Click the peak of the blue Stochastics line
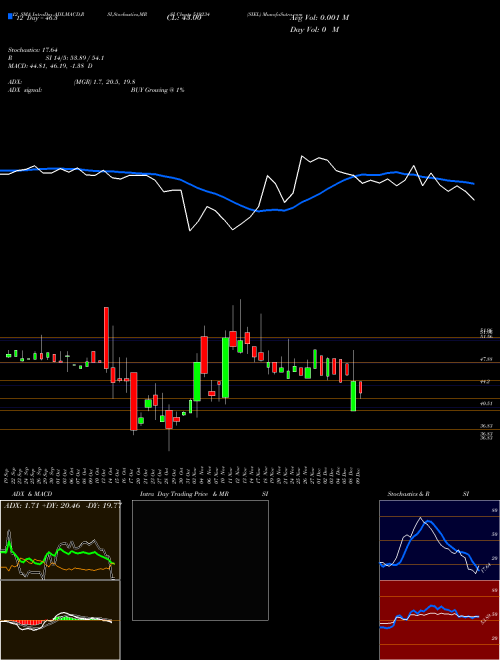Image resolution: width=500 pixels, height=660 pixels. point(428,522)
